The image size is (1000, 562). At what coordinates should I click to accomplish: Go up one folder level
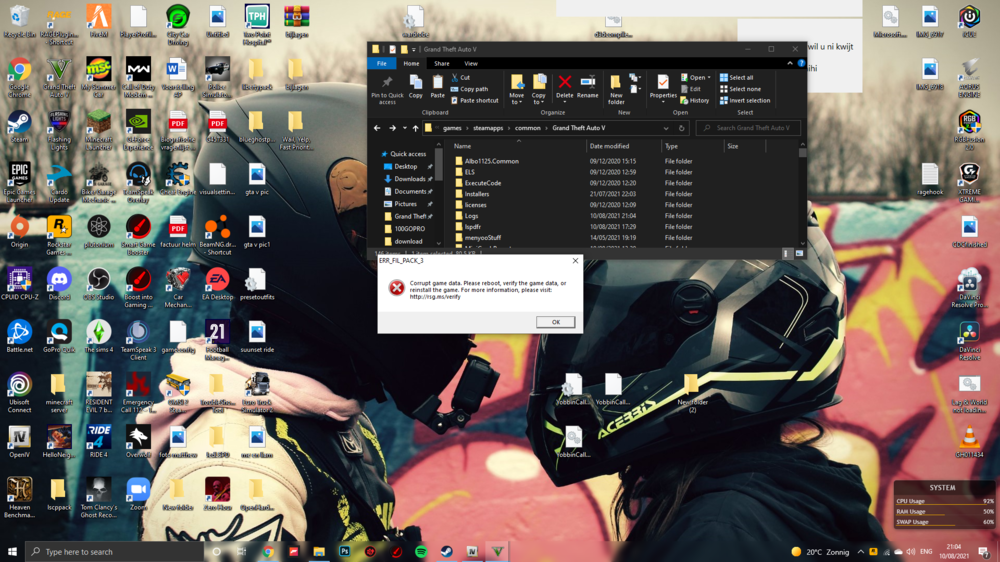[415, 128]
